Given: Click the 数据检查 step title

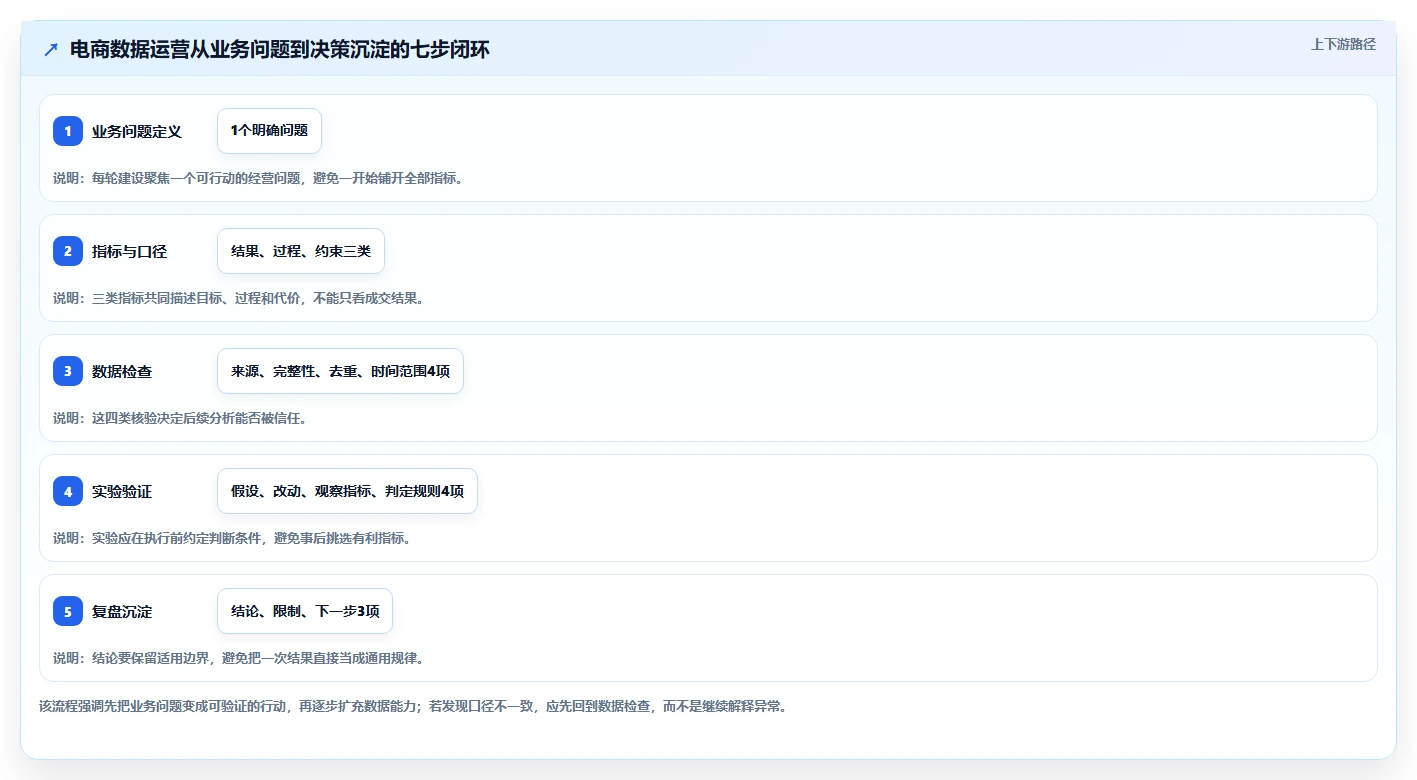Looking at the screenshot, I should click(122, 371).
